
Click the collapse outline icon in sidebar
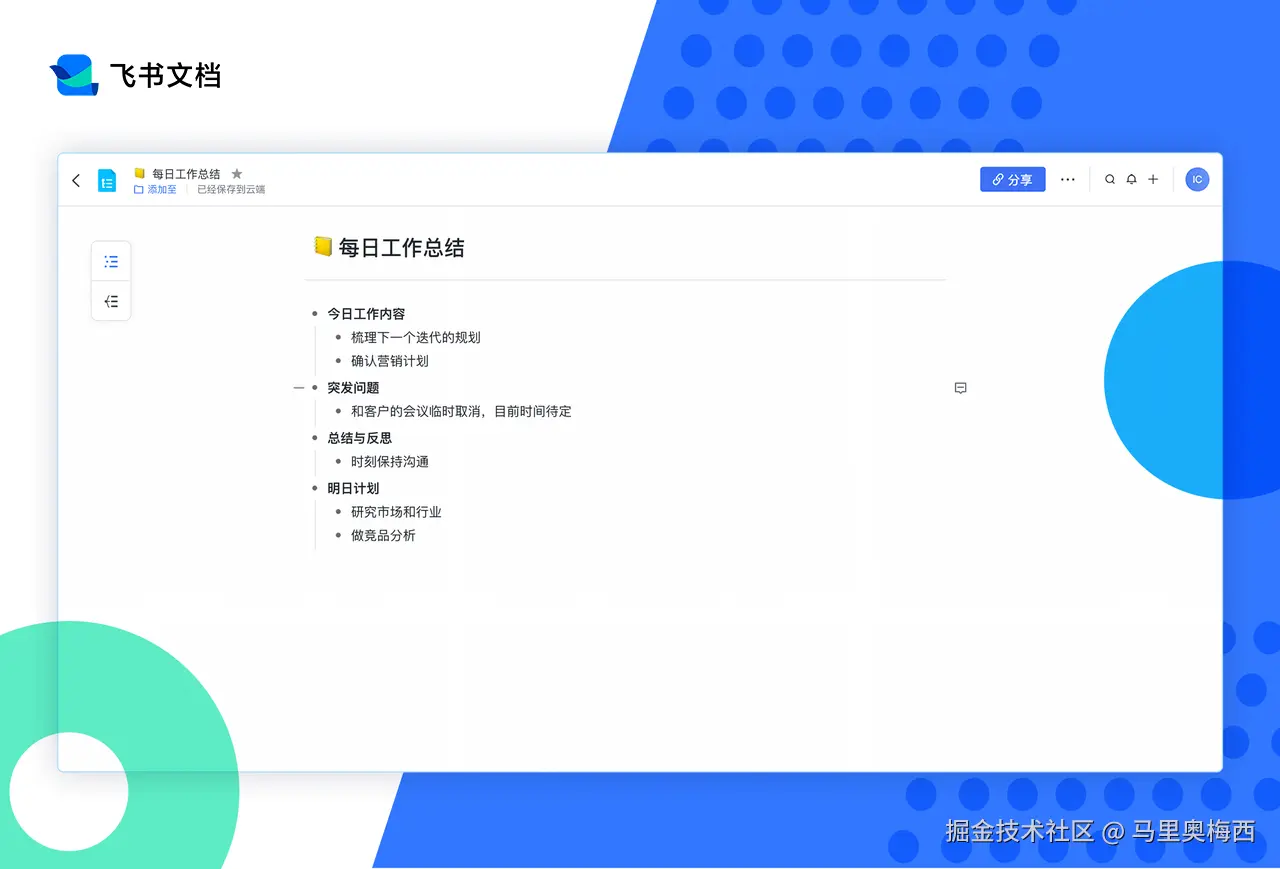pyautogui.click(x=111, y=301)
